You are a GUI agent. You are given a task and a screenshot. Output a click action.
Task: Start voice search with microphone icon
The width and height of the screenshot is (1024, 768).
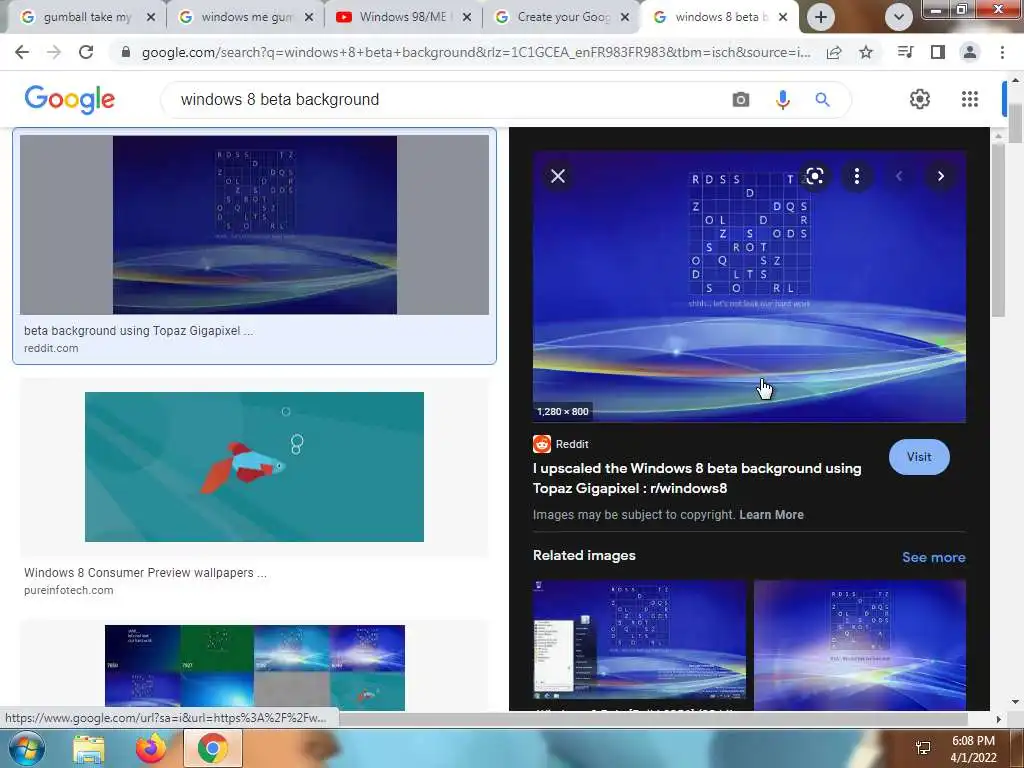click(x=782, y=99)
